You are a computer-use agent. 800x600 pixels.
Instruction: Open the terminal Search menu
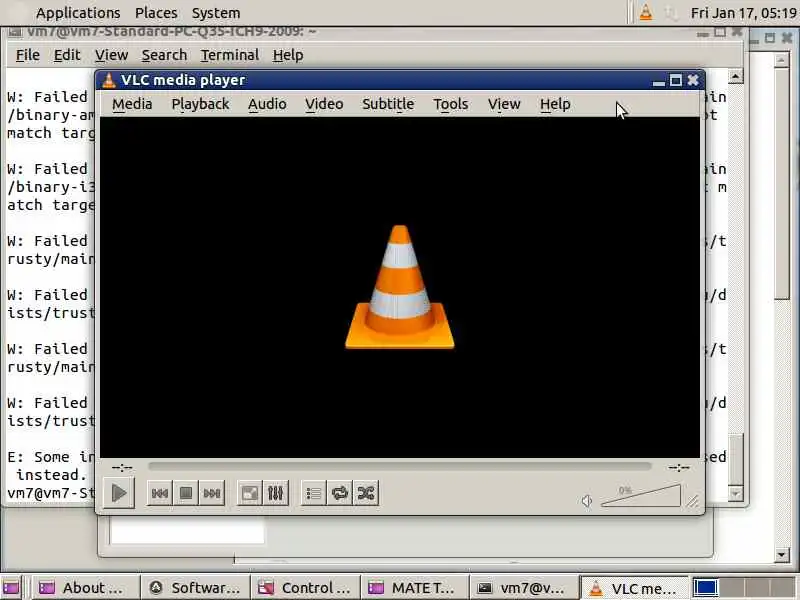164,55
